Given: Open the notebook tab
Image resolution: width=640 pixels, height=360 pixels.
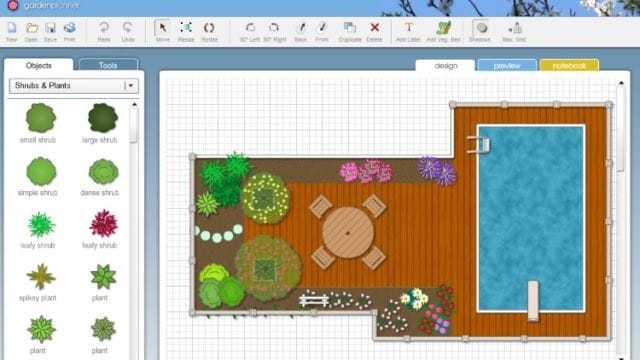Looking at the screenshot, I should (x=569, y=66).
